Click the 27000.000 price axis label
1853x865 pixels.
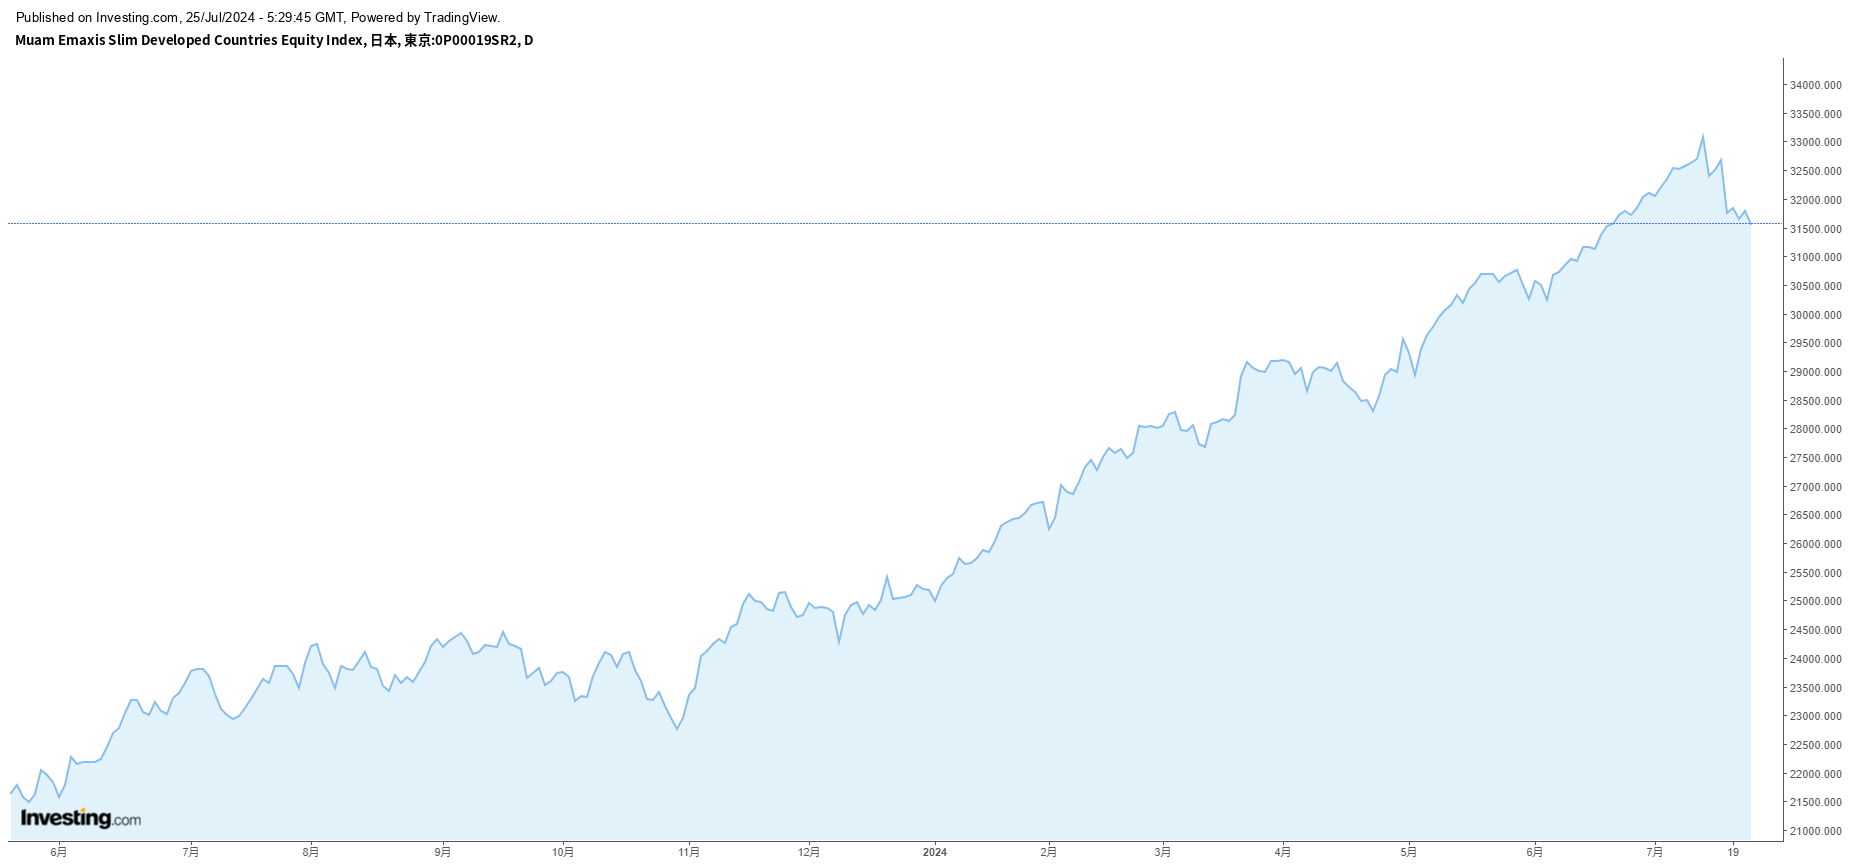[x=1815, y=487]
